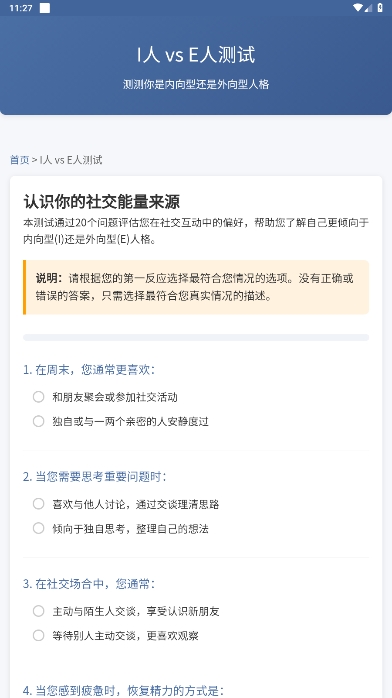Choose 喜欢与他人讨论，通过交谈理清思路
The height and width of the screenshot is (698, 392).
(39, 504)
